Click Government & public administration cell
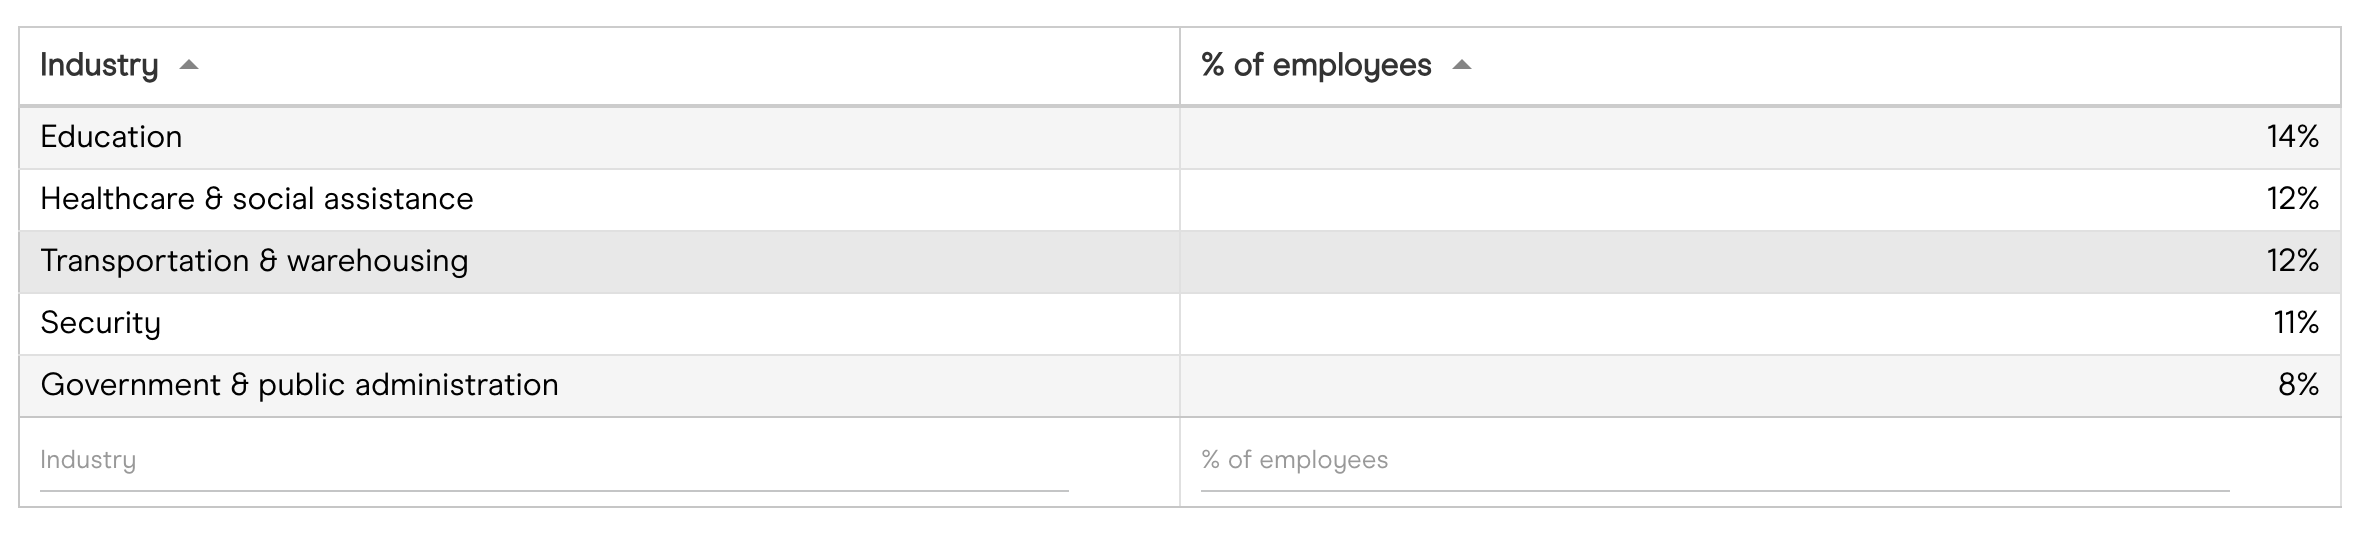Viewport: 2370px width, 534px height. (x=299, y=385)
